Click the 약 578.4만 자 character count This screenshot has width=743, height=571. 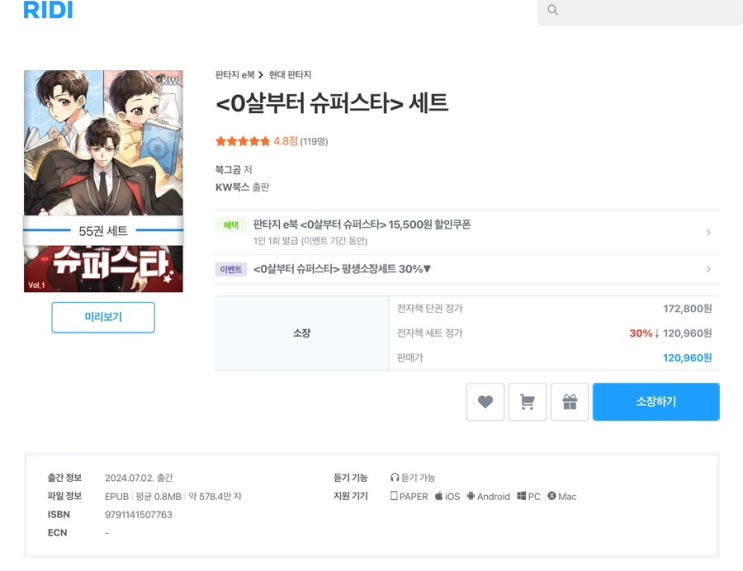point(215,496)
